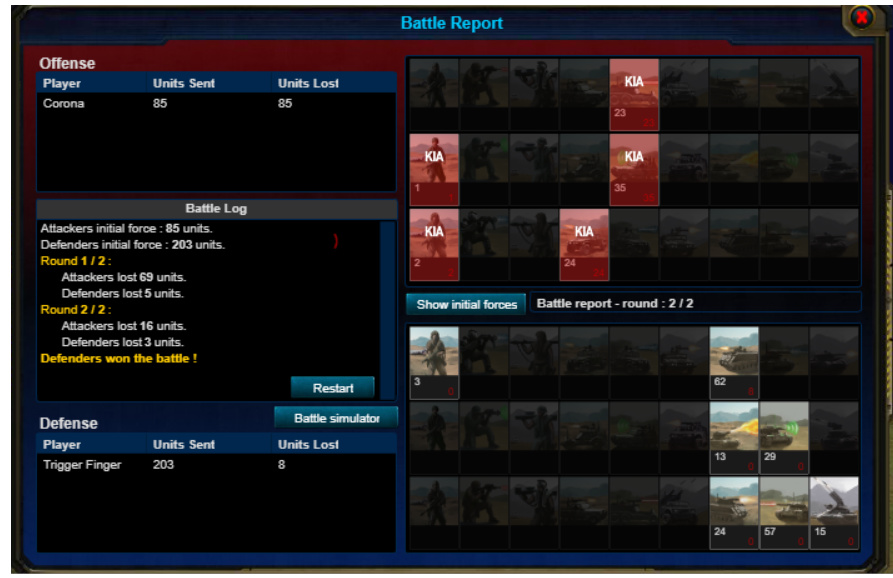Restart the battle log playback
Viewport: 893px width, 578px height.
pyautogui.click(x=333, y=388)
